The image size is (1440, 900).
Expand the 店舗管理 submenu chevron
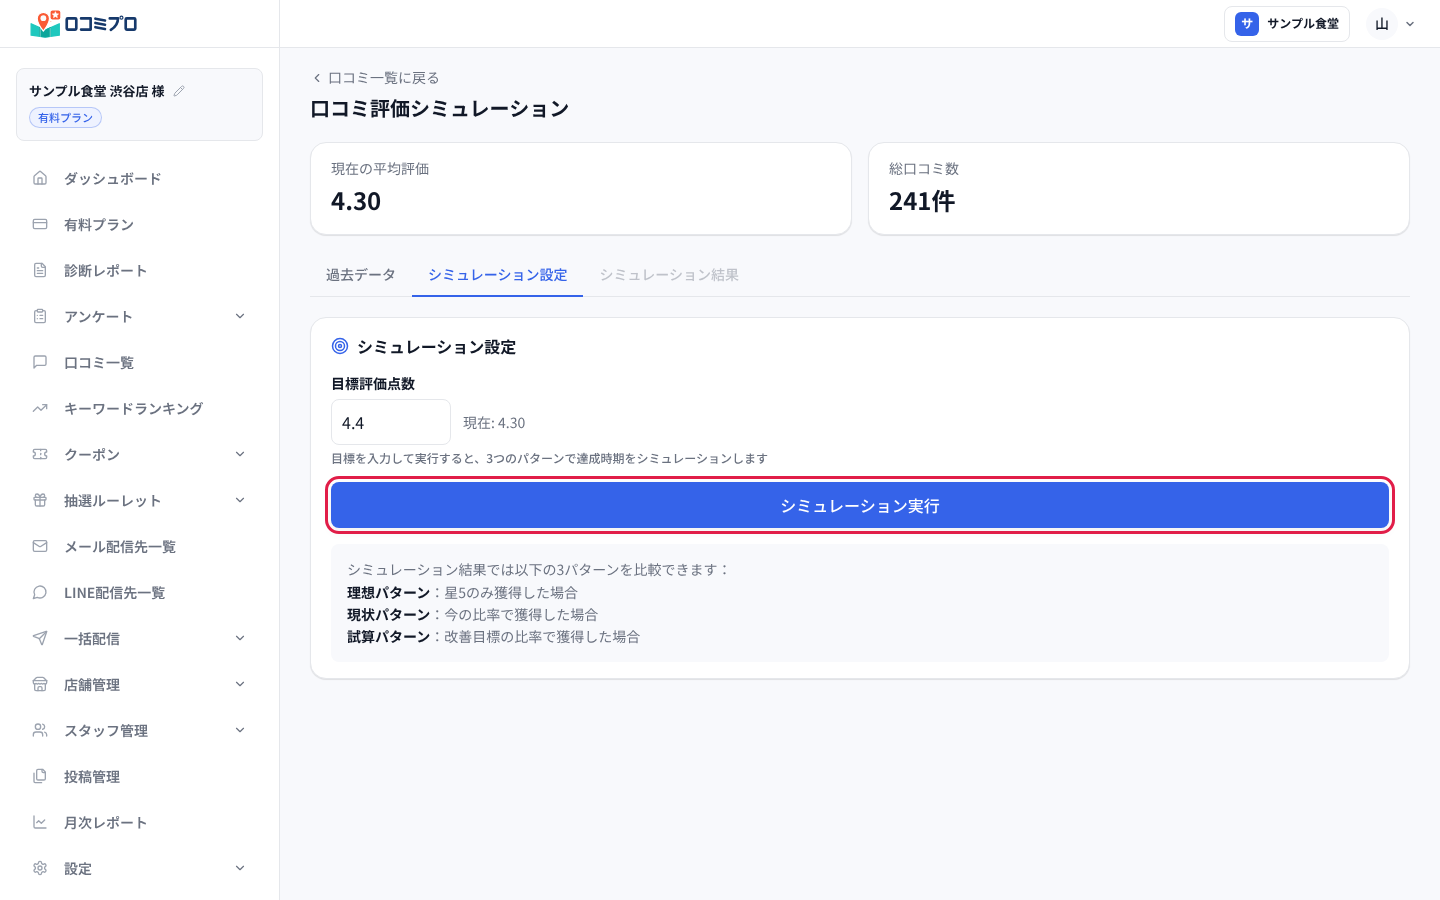[x=240, y=684]
